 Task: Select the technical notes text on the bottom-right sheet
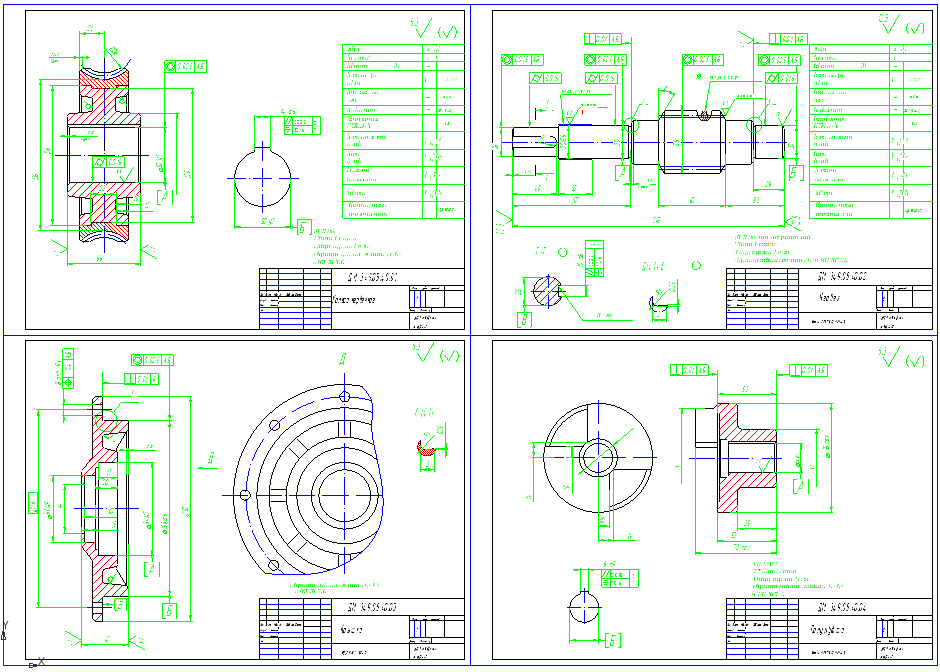[797, 579]
